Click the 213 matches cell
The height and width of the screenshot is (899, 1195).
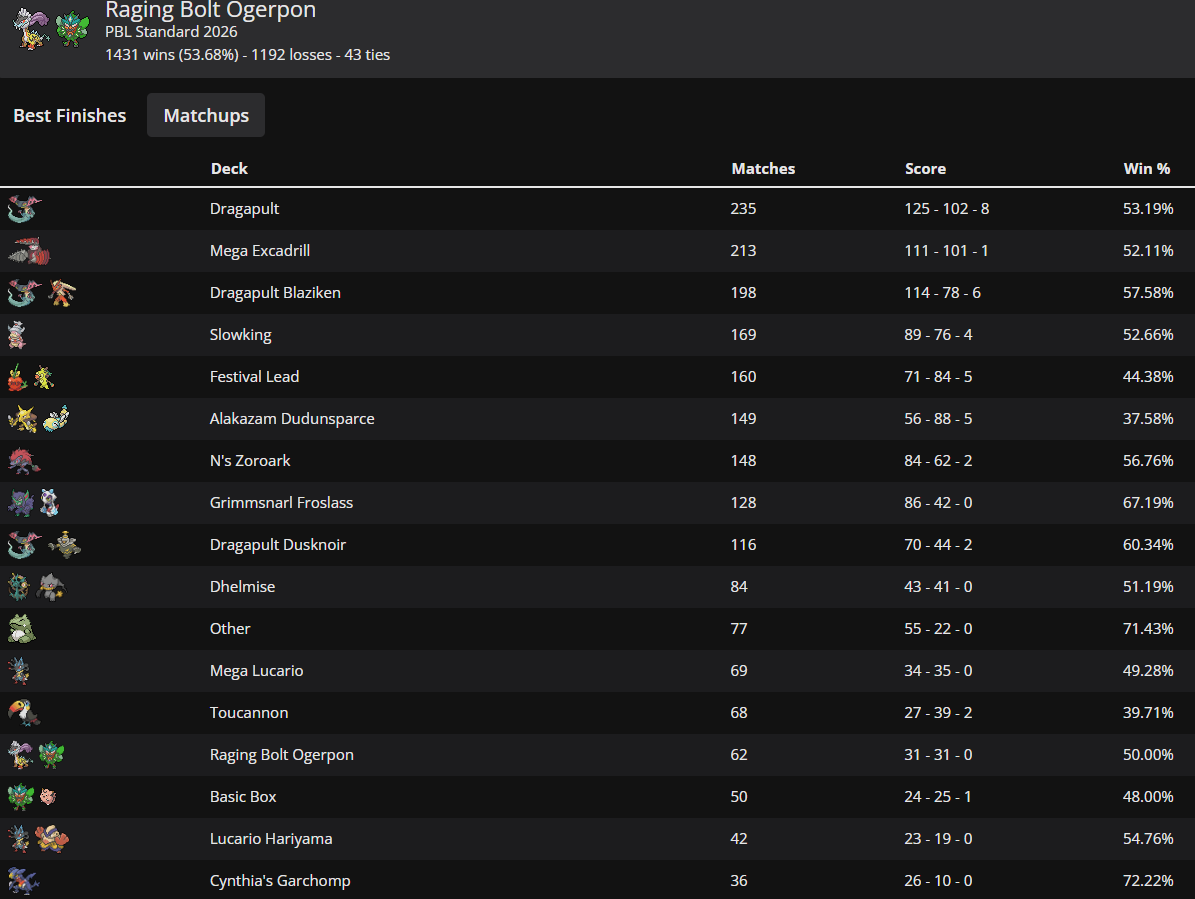[x=743, y=251]
